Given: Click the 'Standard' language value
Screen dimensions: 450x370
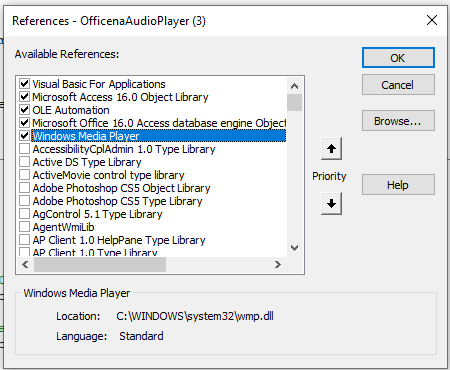Looking at the screenshot, I should pyautogui.click(x=141, y=336).
